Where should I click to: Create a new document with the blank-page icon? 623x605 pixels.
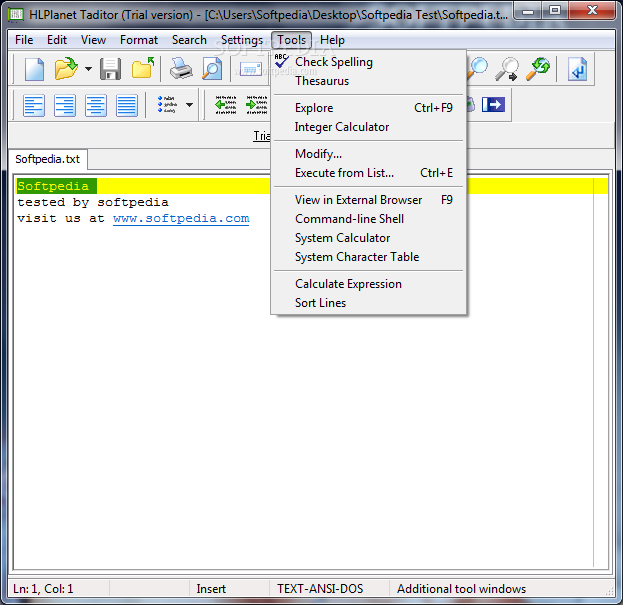tap(34, 69)
